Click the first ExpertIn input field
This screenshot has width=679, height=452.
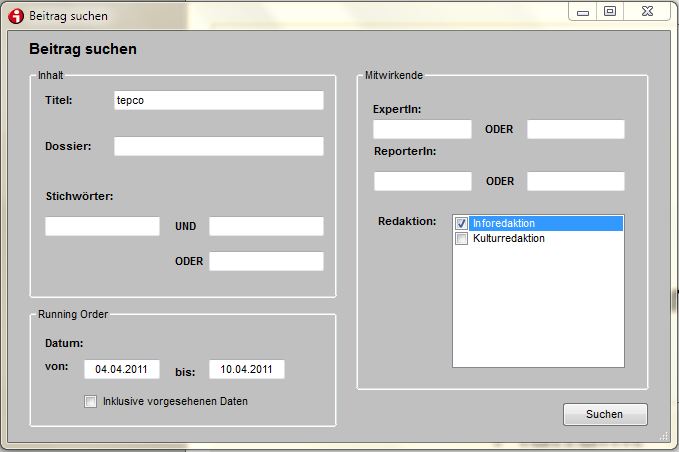point(422,129)
